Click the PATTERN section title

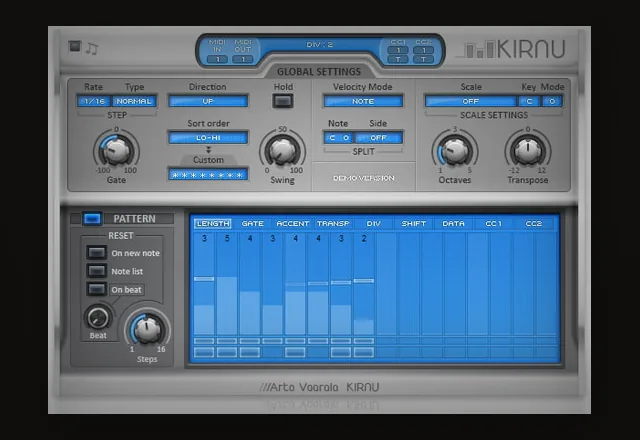[134, 219]
